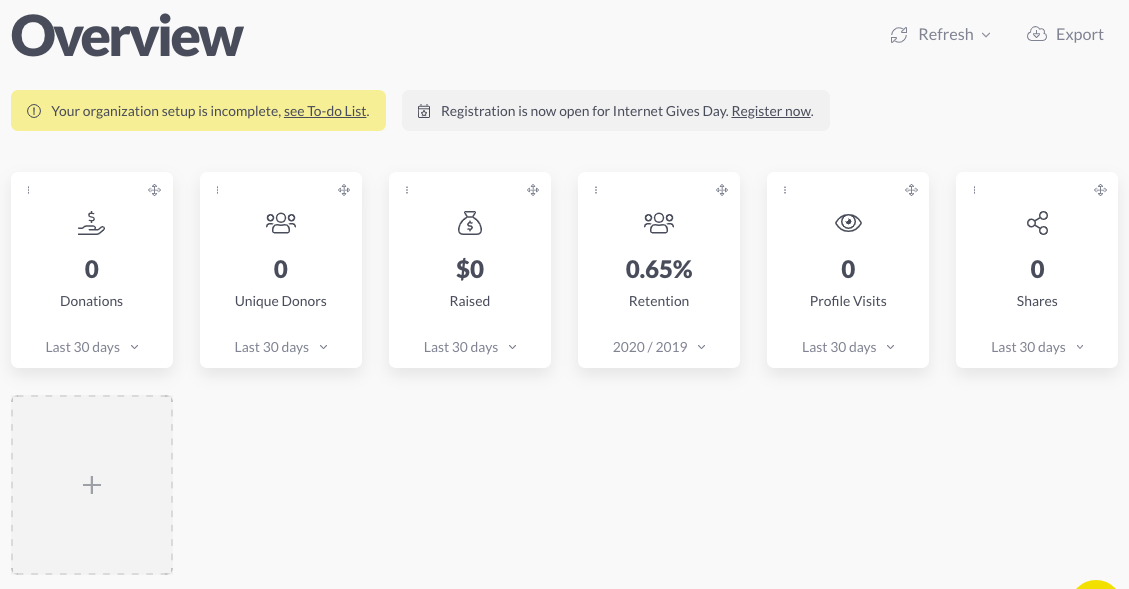1129x589 pixels.
Task: Open the three-dot menu on Retention card
Action: point(596,190)
